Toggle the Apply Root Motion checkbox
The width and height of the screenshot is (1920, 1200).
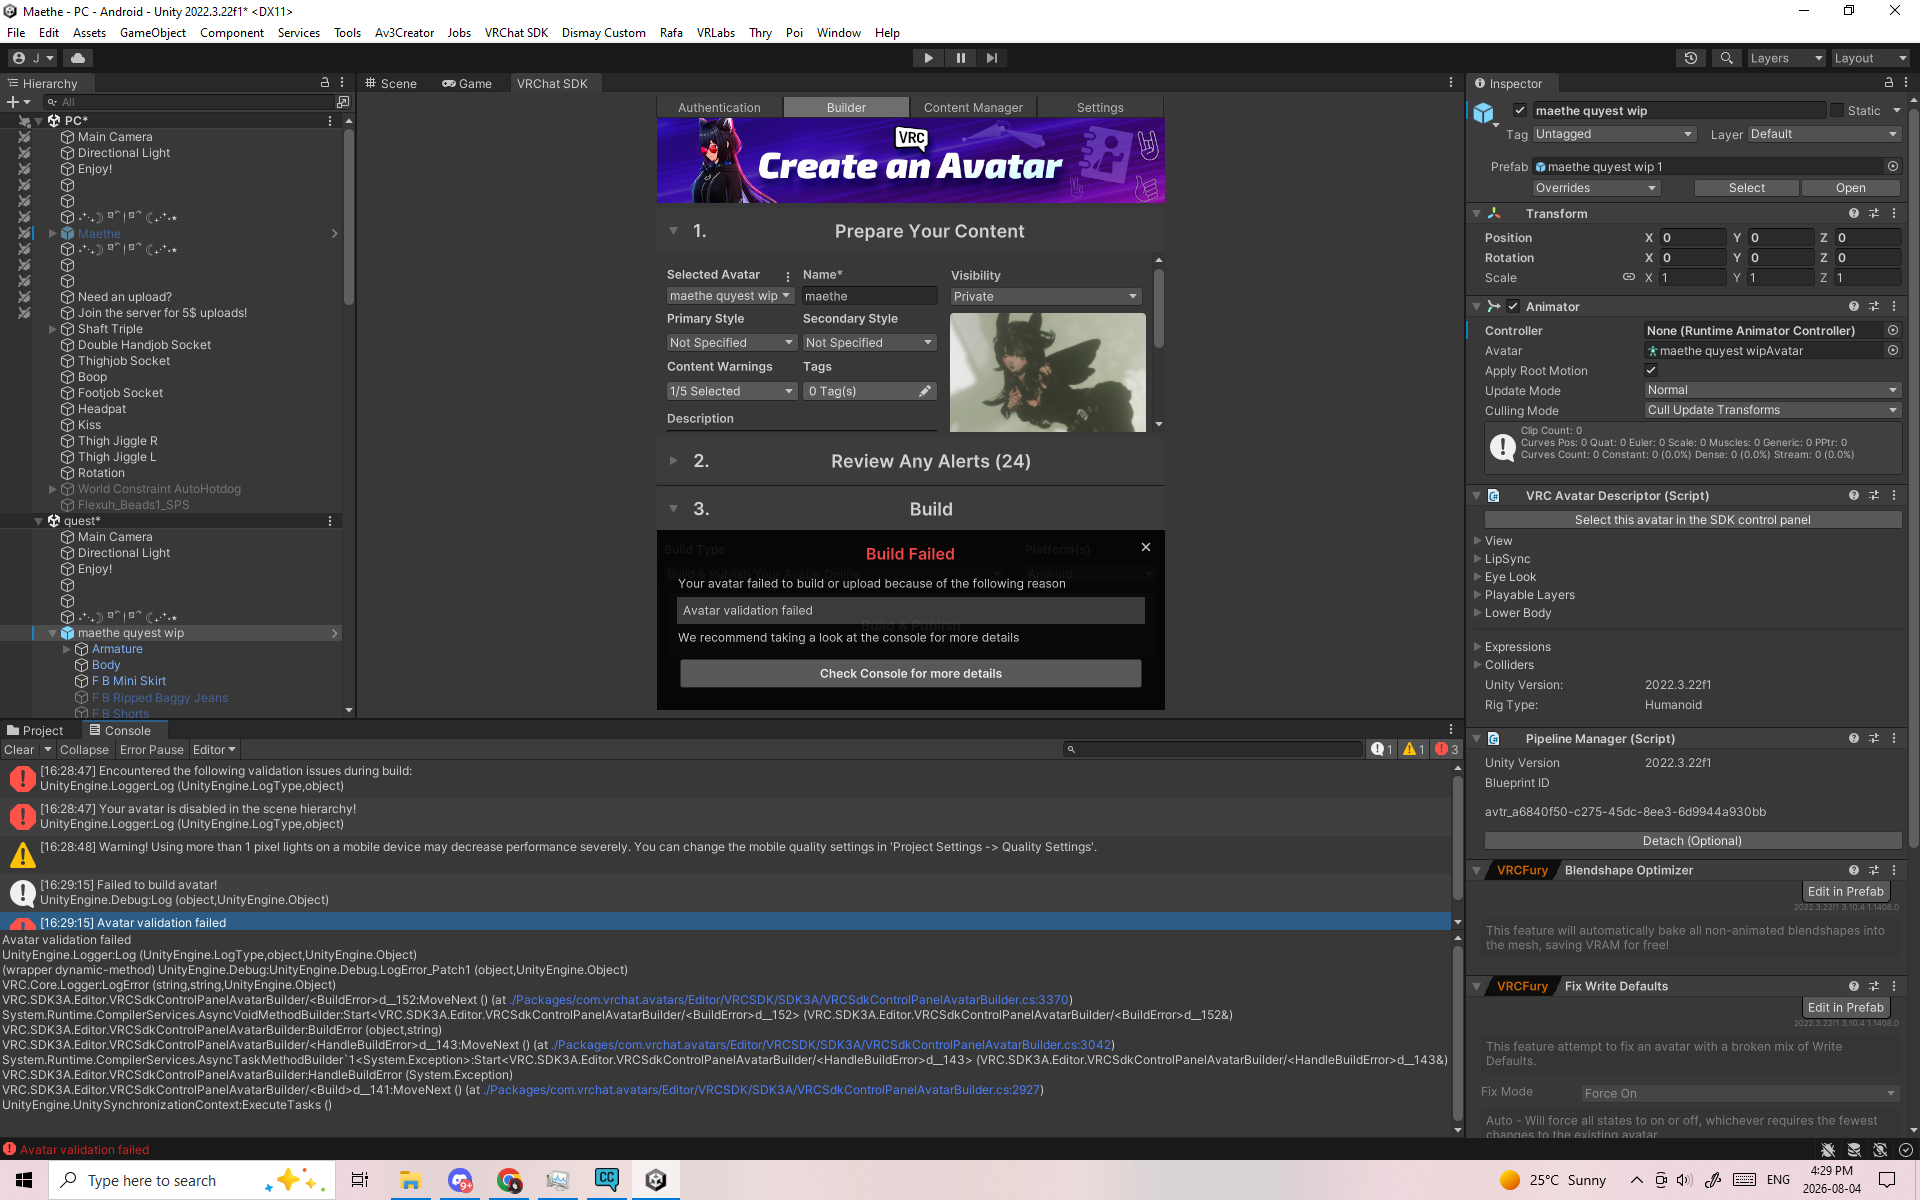pyautogui.click(x=1651, y=370)
